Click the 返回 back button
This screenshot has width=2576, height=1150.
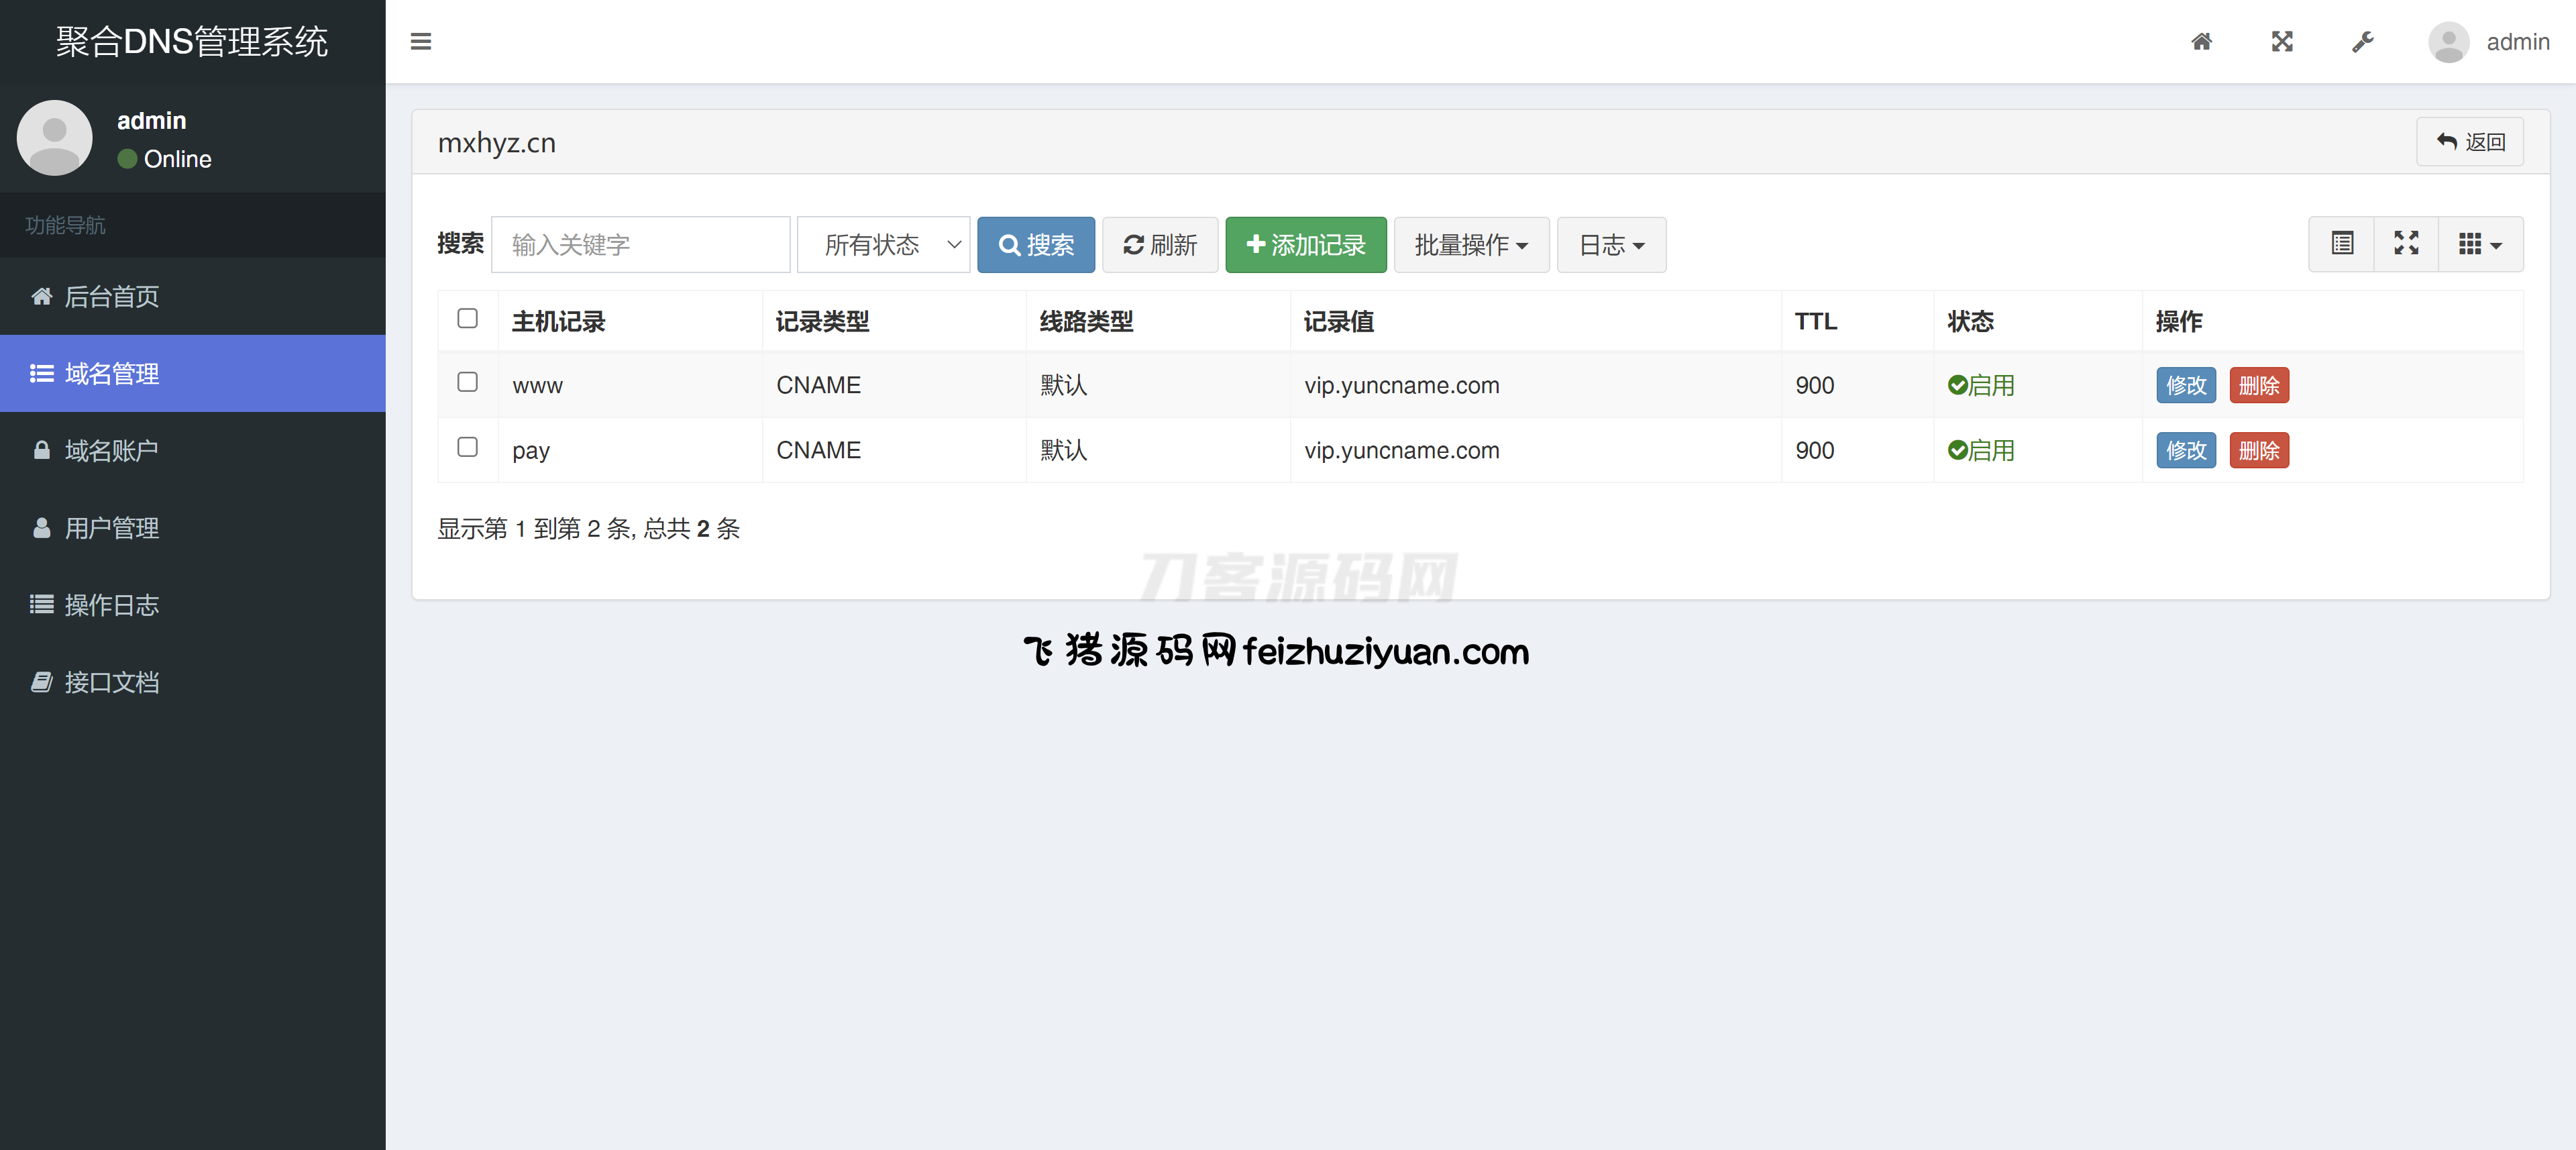(2469, 142)
